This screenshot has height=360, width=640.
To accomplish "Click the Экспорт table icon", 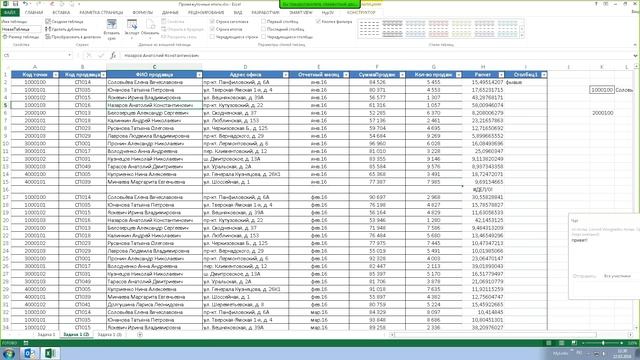I will tap(132, 24).
